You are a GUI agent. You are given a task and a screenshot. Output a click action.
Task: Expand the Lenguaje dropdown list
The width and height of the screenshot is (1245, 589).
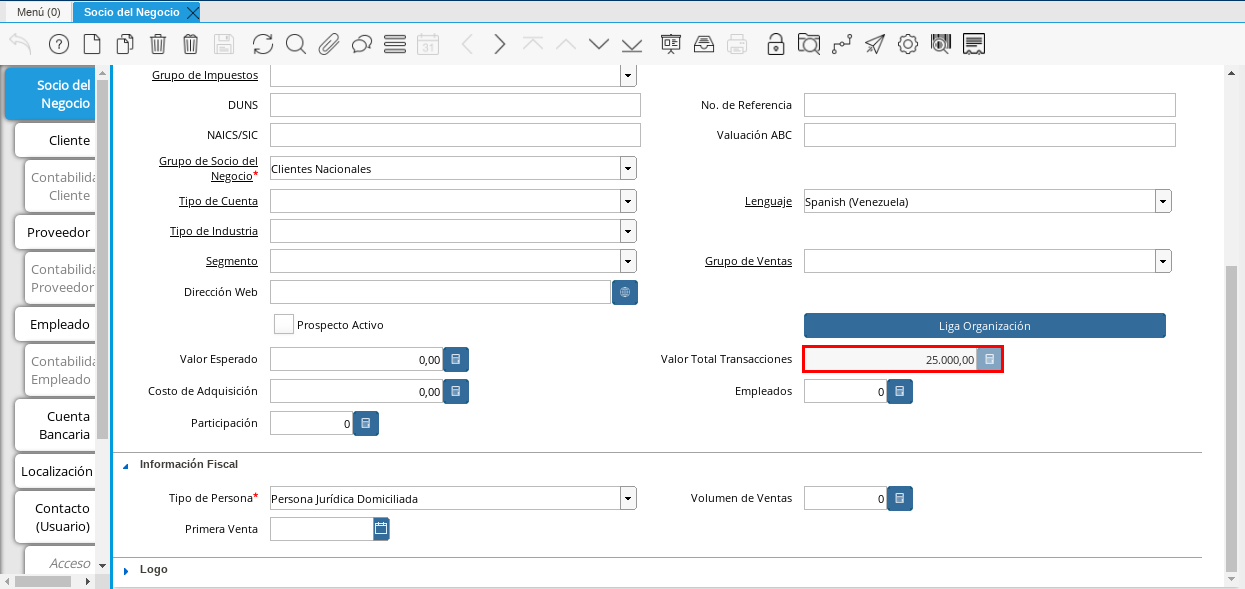click(x=1163, y=201)
